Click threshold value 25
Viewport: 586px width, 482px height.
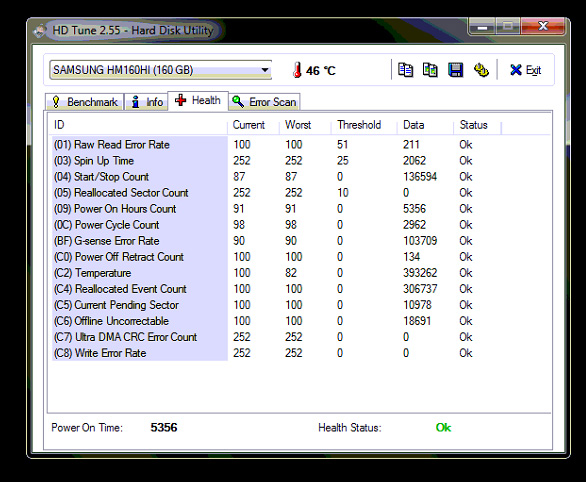(x=342, y=161)
